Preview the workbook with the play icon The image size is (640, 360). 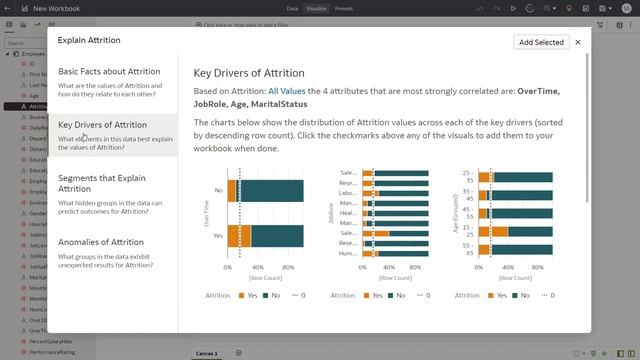pyautogui.click(x=513, y=9)
